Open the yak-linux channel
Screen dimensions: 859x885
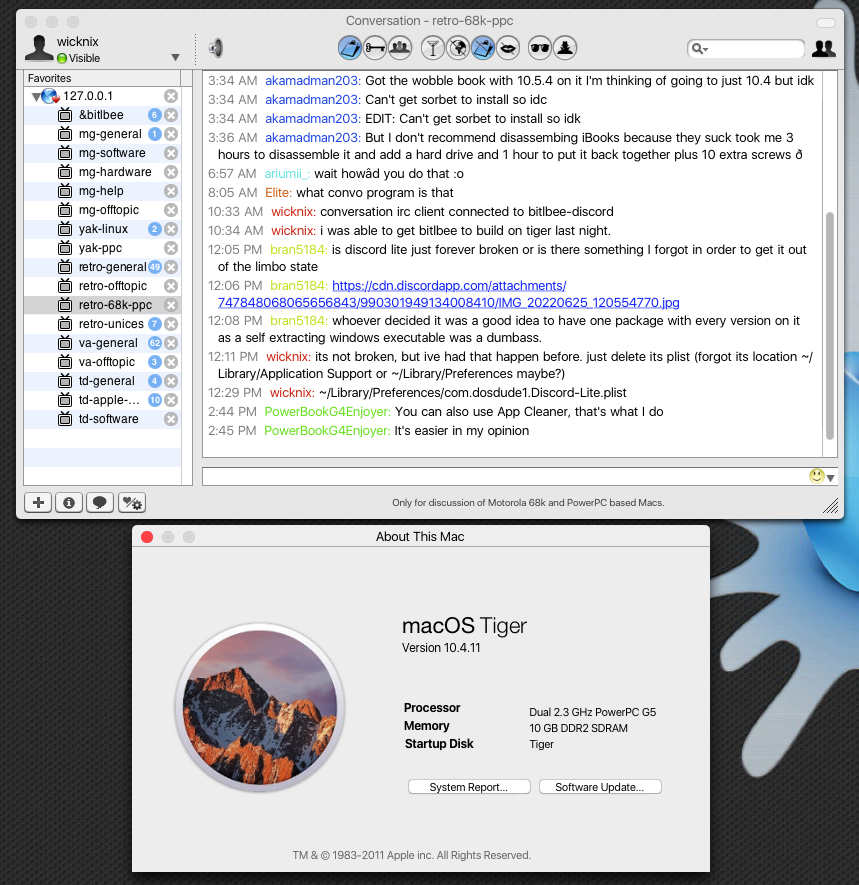pyautogui.click(x=102, y=229)
